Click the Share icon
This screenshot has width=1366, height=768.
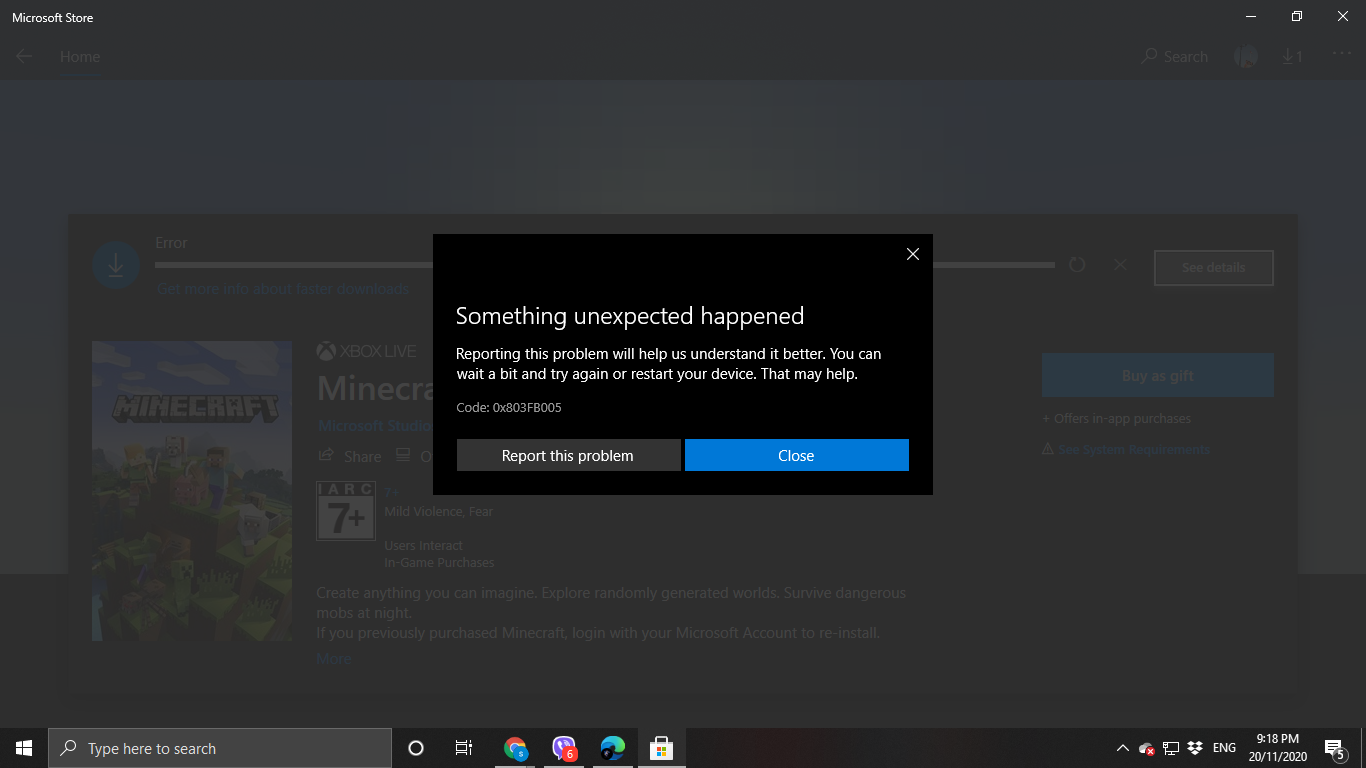pos(326,455)
